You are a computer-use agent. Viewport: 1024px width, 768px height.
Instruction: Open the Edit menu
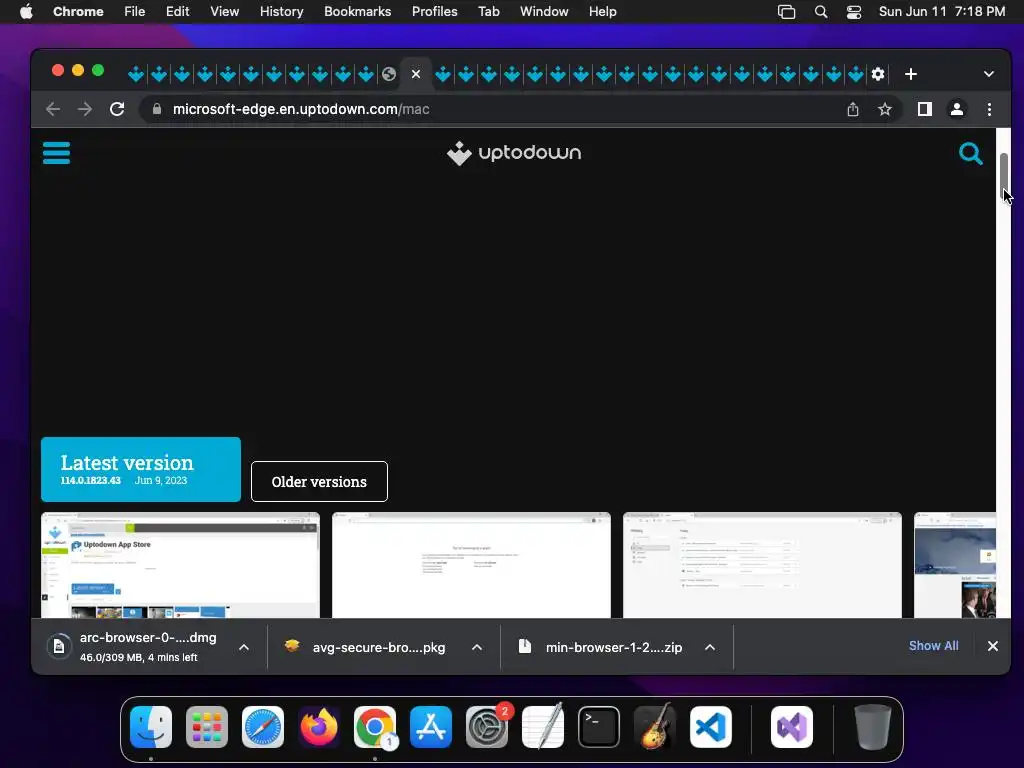coord(177,11)
